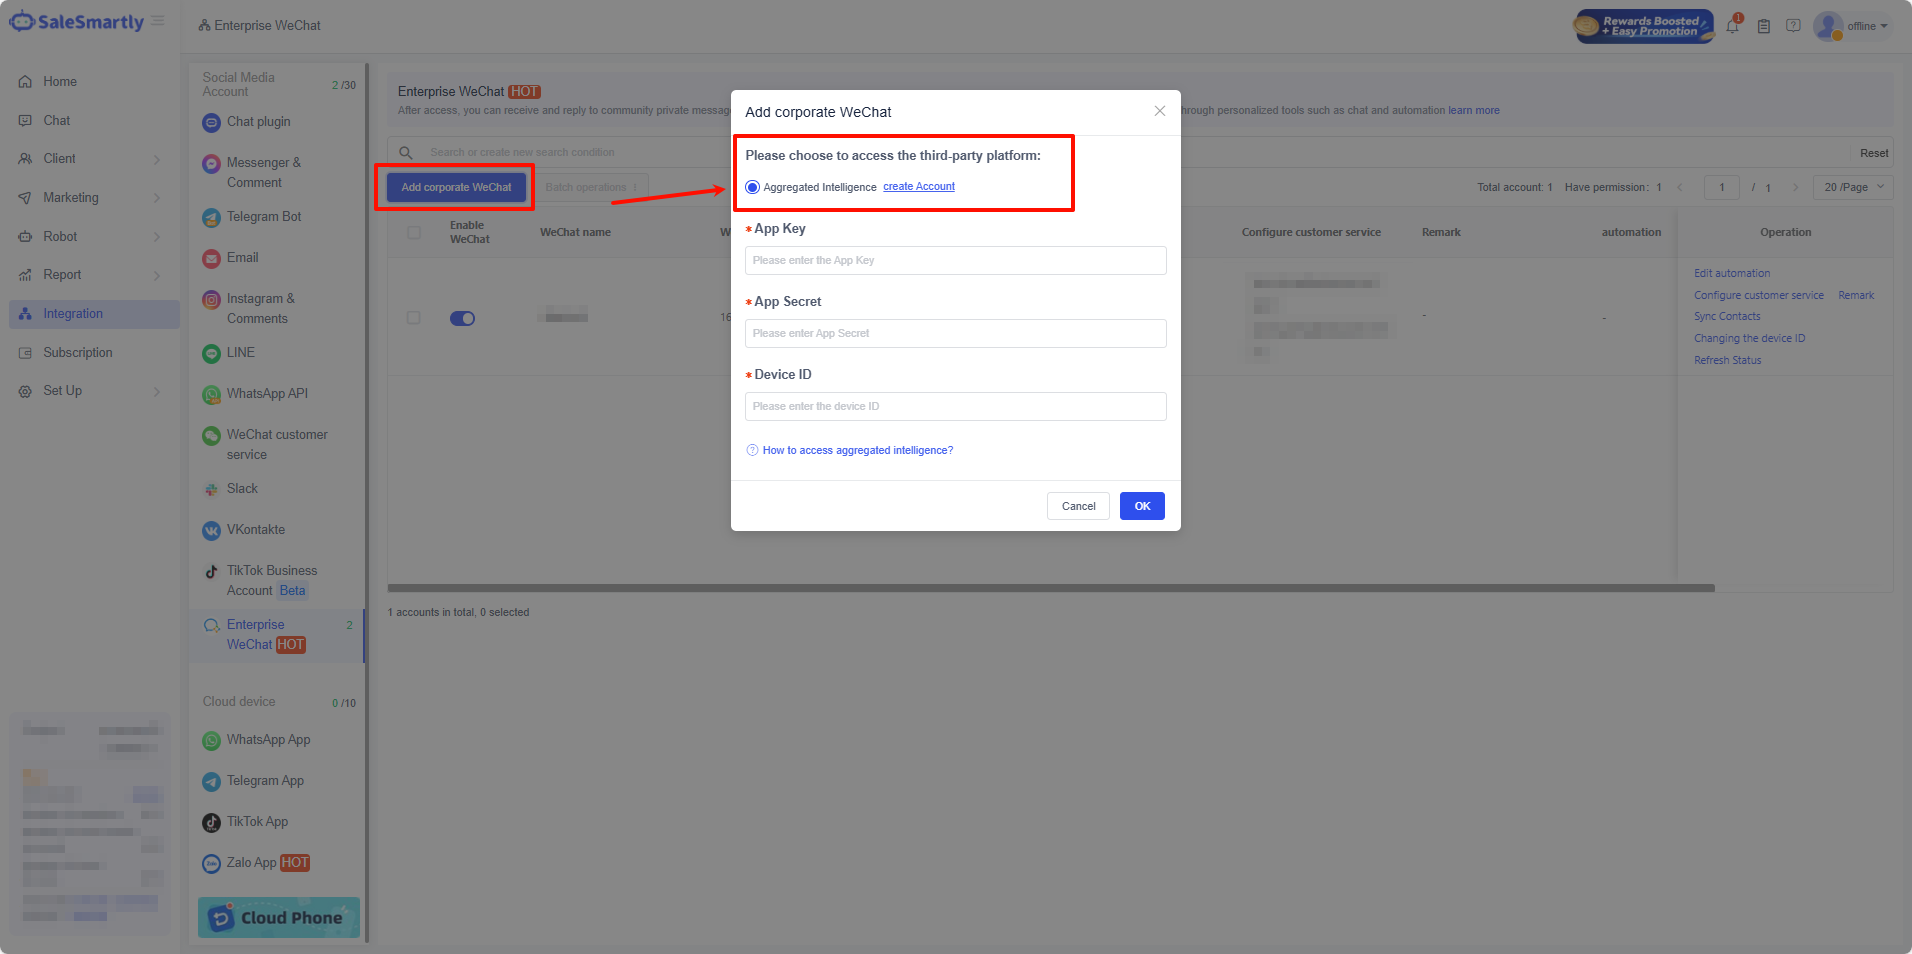Click the SaleSmartly logo

point(76,22)
